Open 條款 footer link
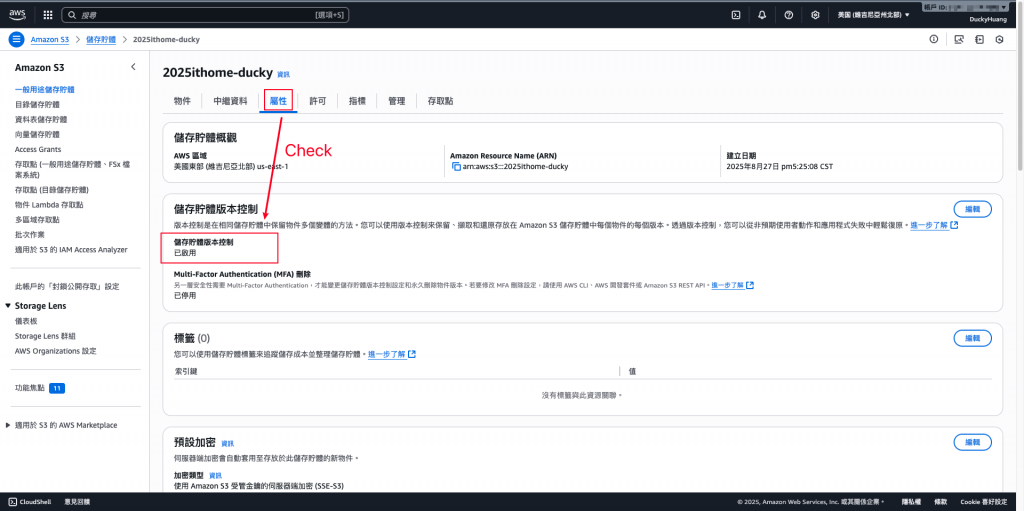Screen dimensions: 1024x511 pos(940,502)
